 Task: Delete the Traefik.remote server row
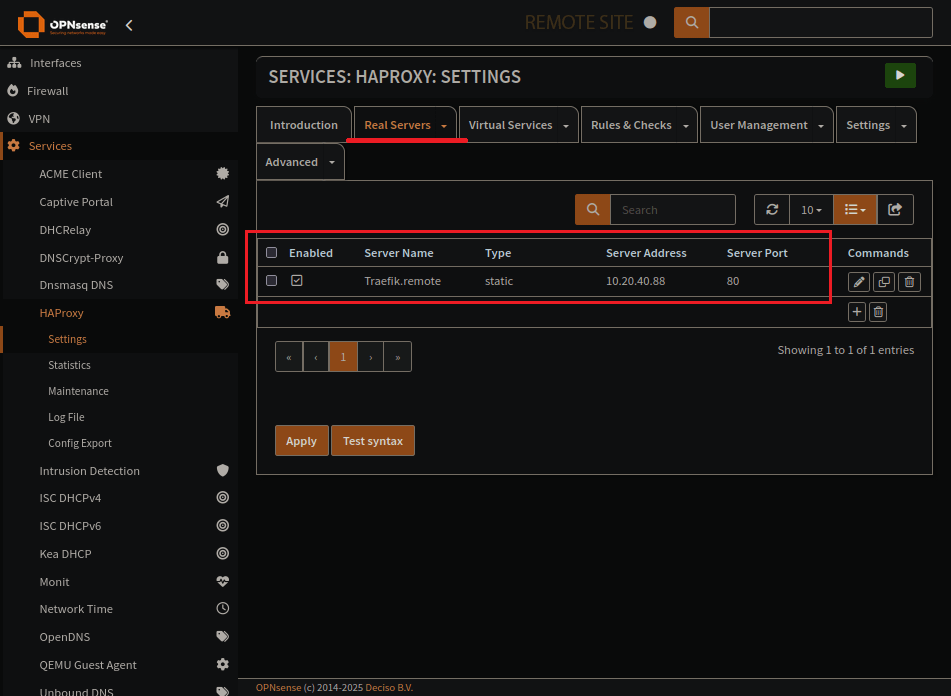909,281
